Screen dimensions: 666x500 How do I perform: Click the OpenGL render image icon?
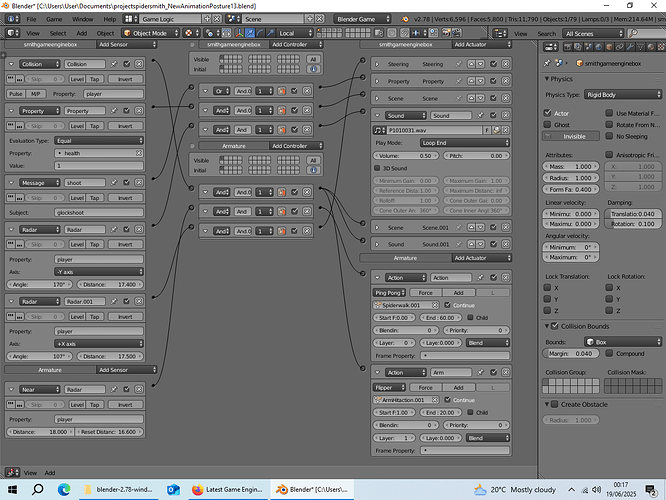coord(446,33)
